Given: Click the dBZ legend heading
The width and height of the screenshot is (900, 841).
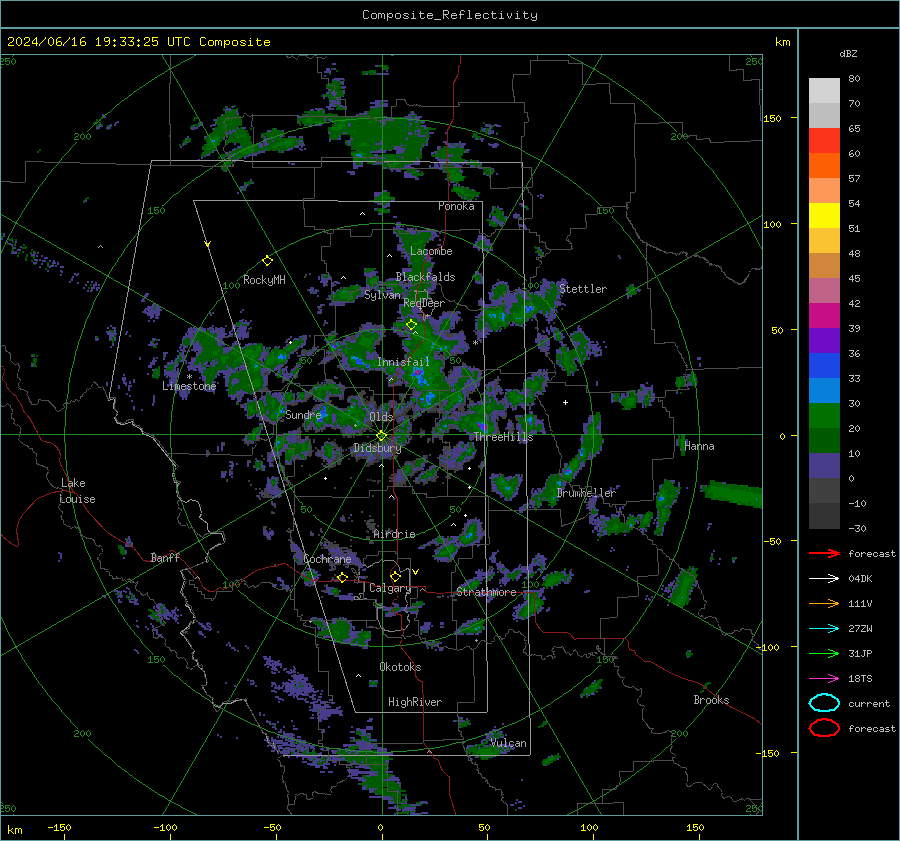Looking at the screenshot, I should point(848,53).
